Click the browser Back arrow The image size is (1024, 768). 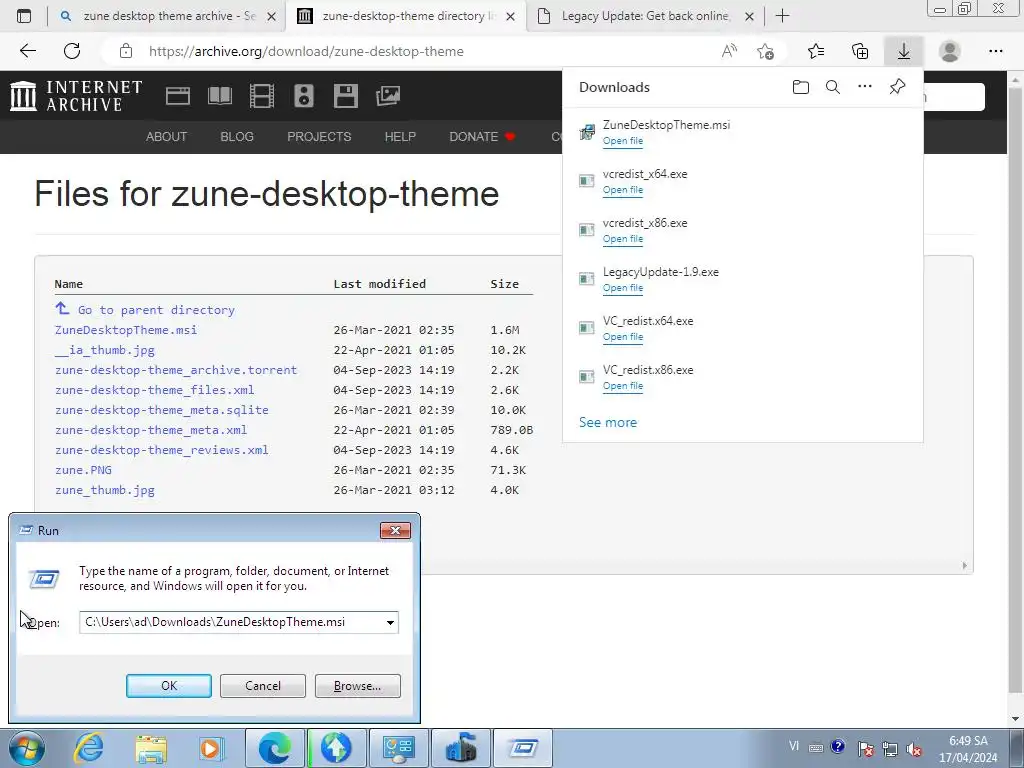27,51
